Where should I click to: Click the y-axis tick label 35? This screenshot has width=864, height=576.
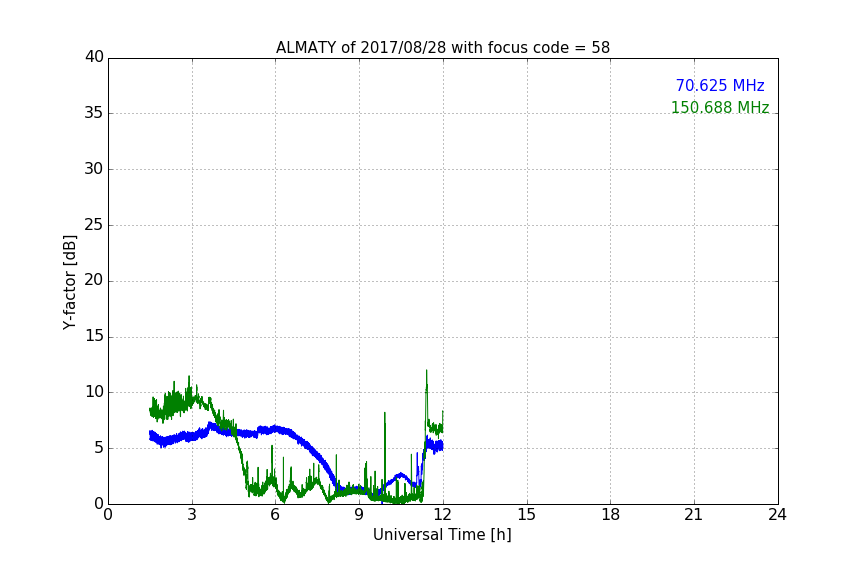click(94, 113)
